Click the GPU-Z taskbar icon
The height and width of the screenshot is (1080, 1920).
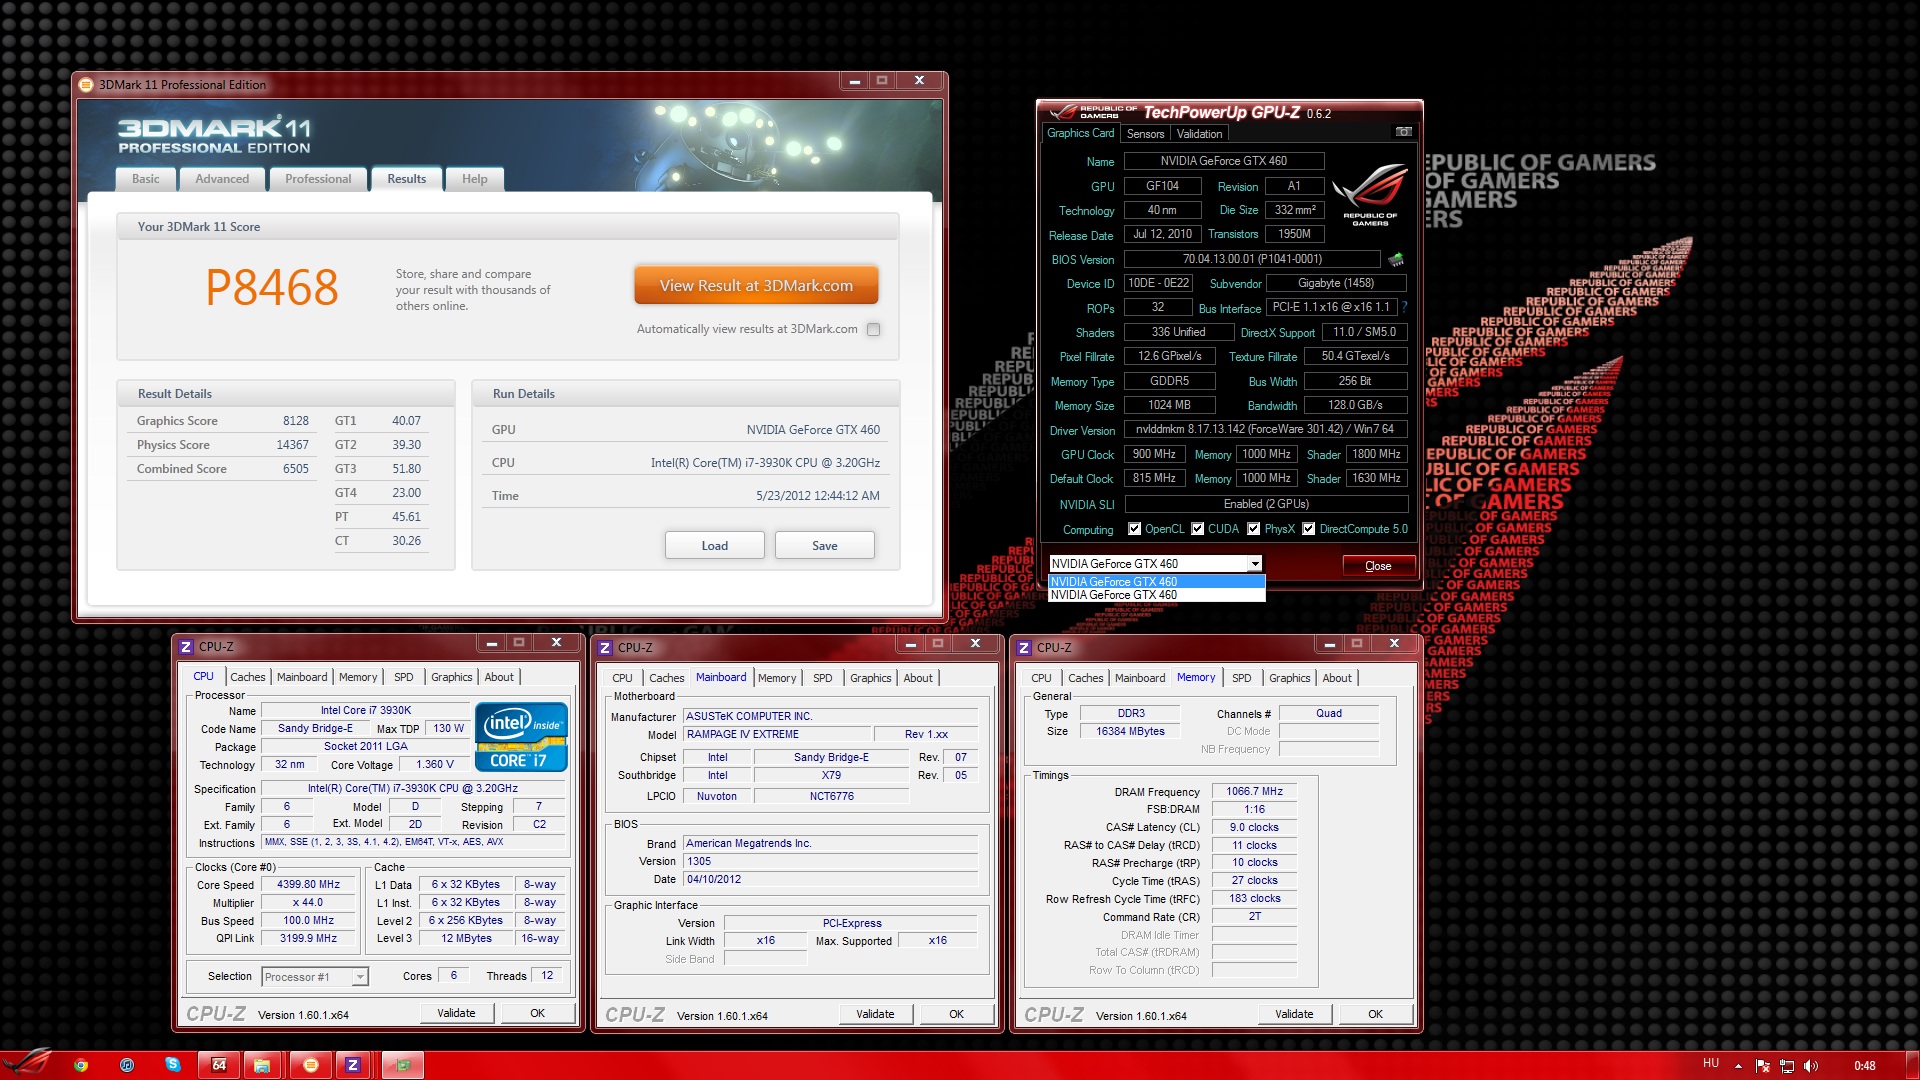point(403,1065)
